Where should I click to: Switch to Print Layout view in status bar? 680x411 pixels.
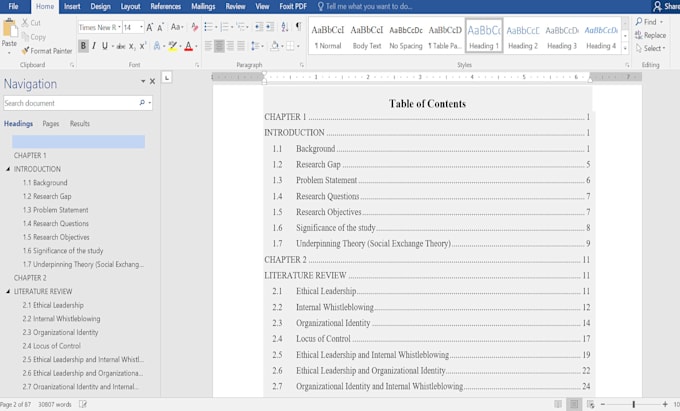point(574,404)
